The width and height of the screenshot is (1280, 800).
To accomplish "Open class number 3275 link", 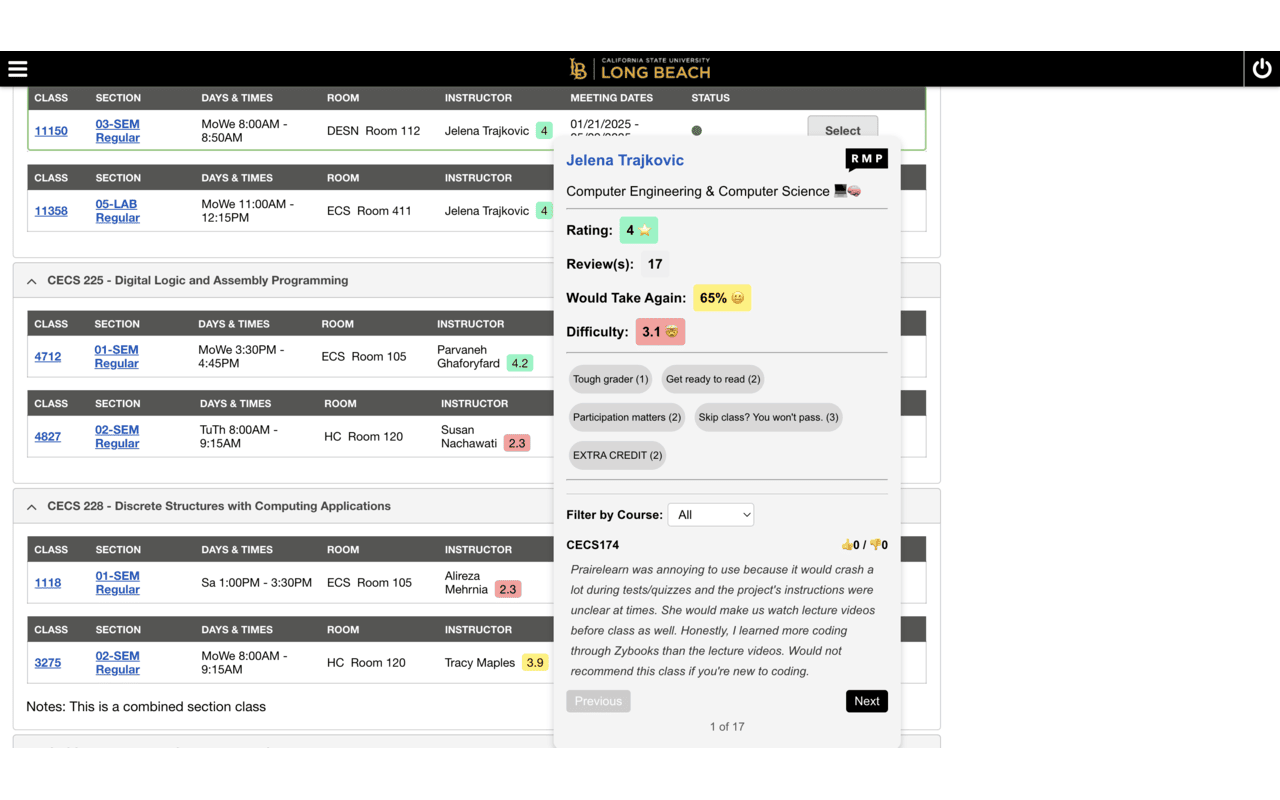I will tap(48, 663).
